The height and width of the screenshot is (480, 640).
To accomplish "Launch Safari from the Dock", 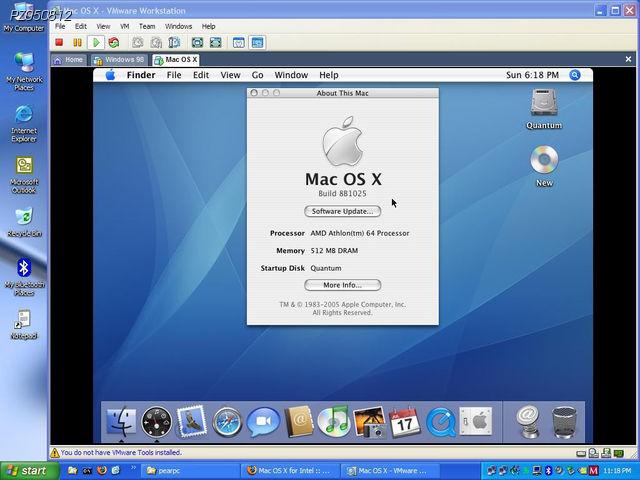I will coord(227,422).
